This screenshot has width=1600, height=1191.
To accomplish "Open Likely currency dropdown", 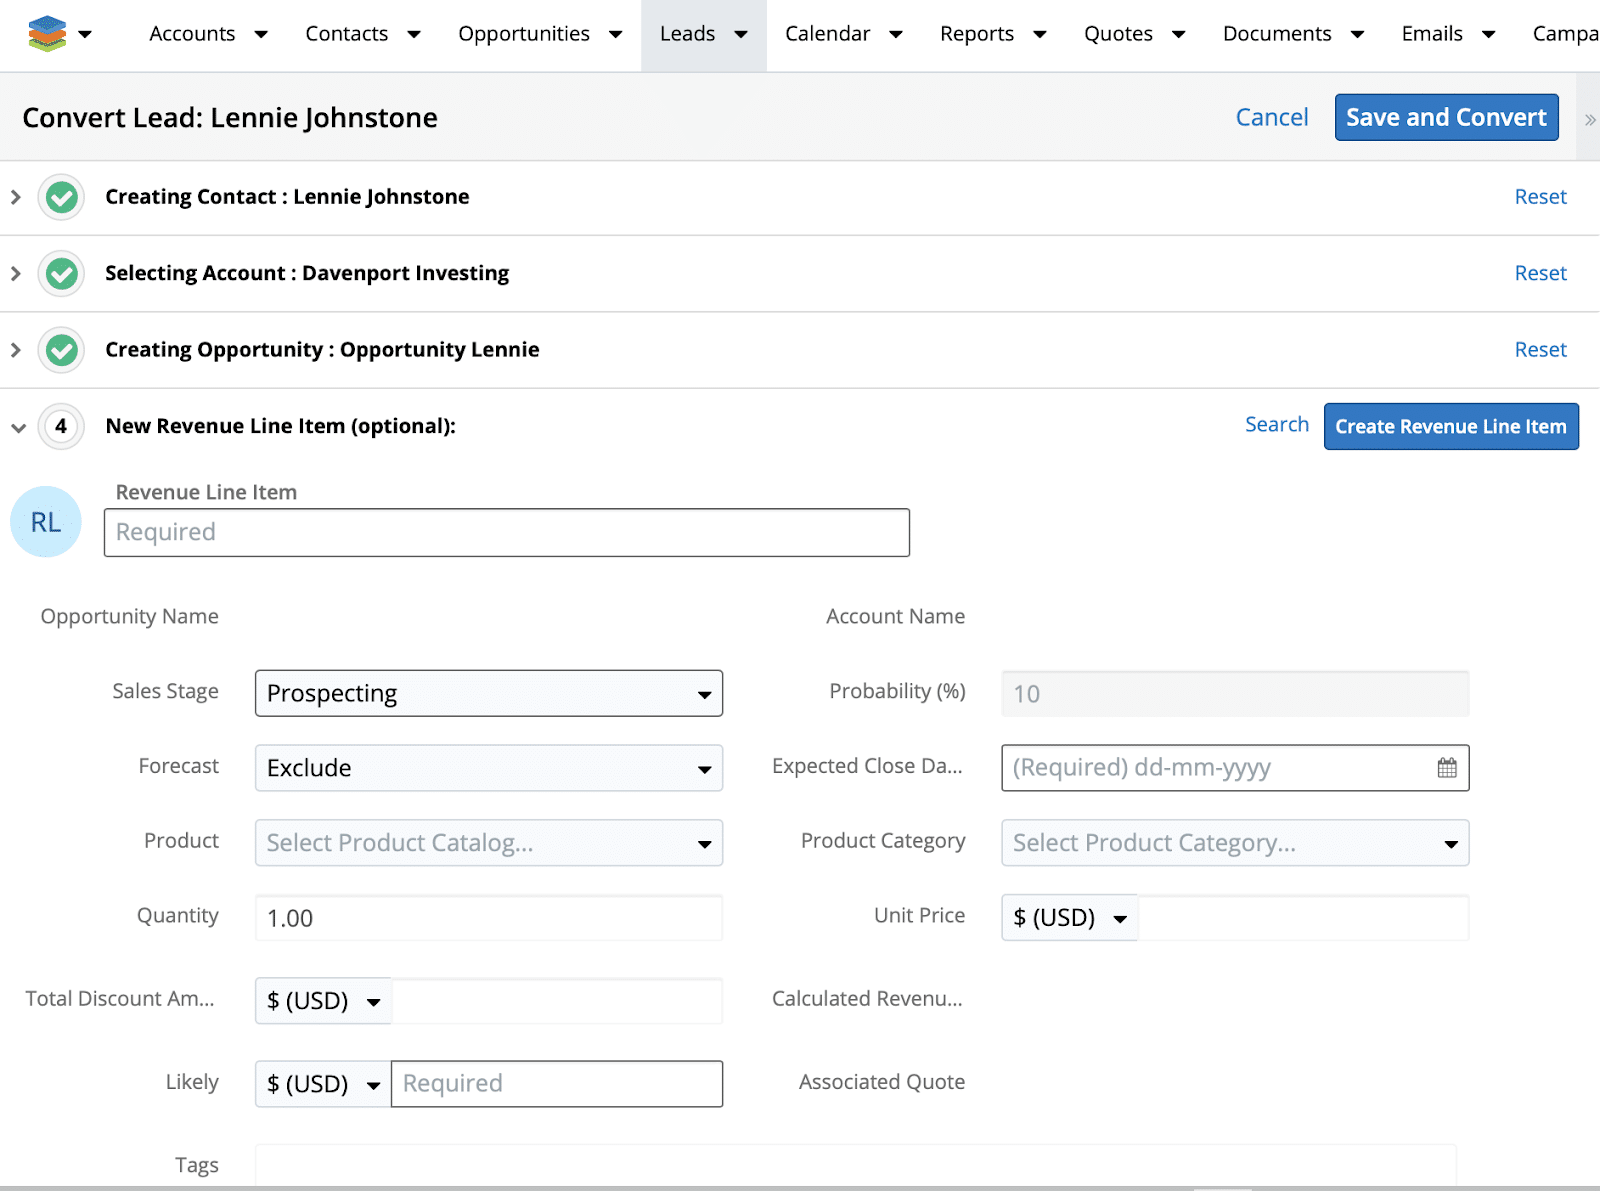I will (x=323, y=1084).
